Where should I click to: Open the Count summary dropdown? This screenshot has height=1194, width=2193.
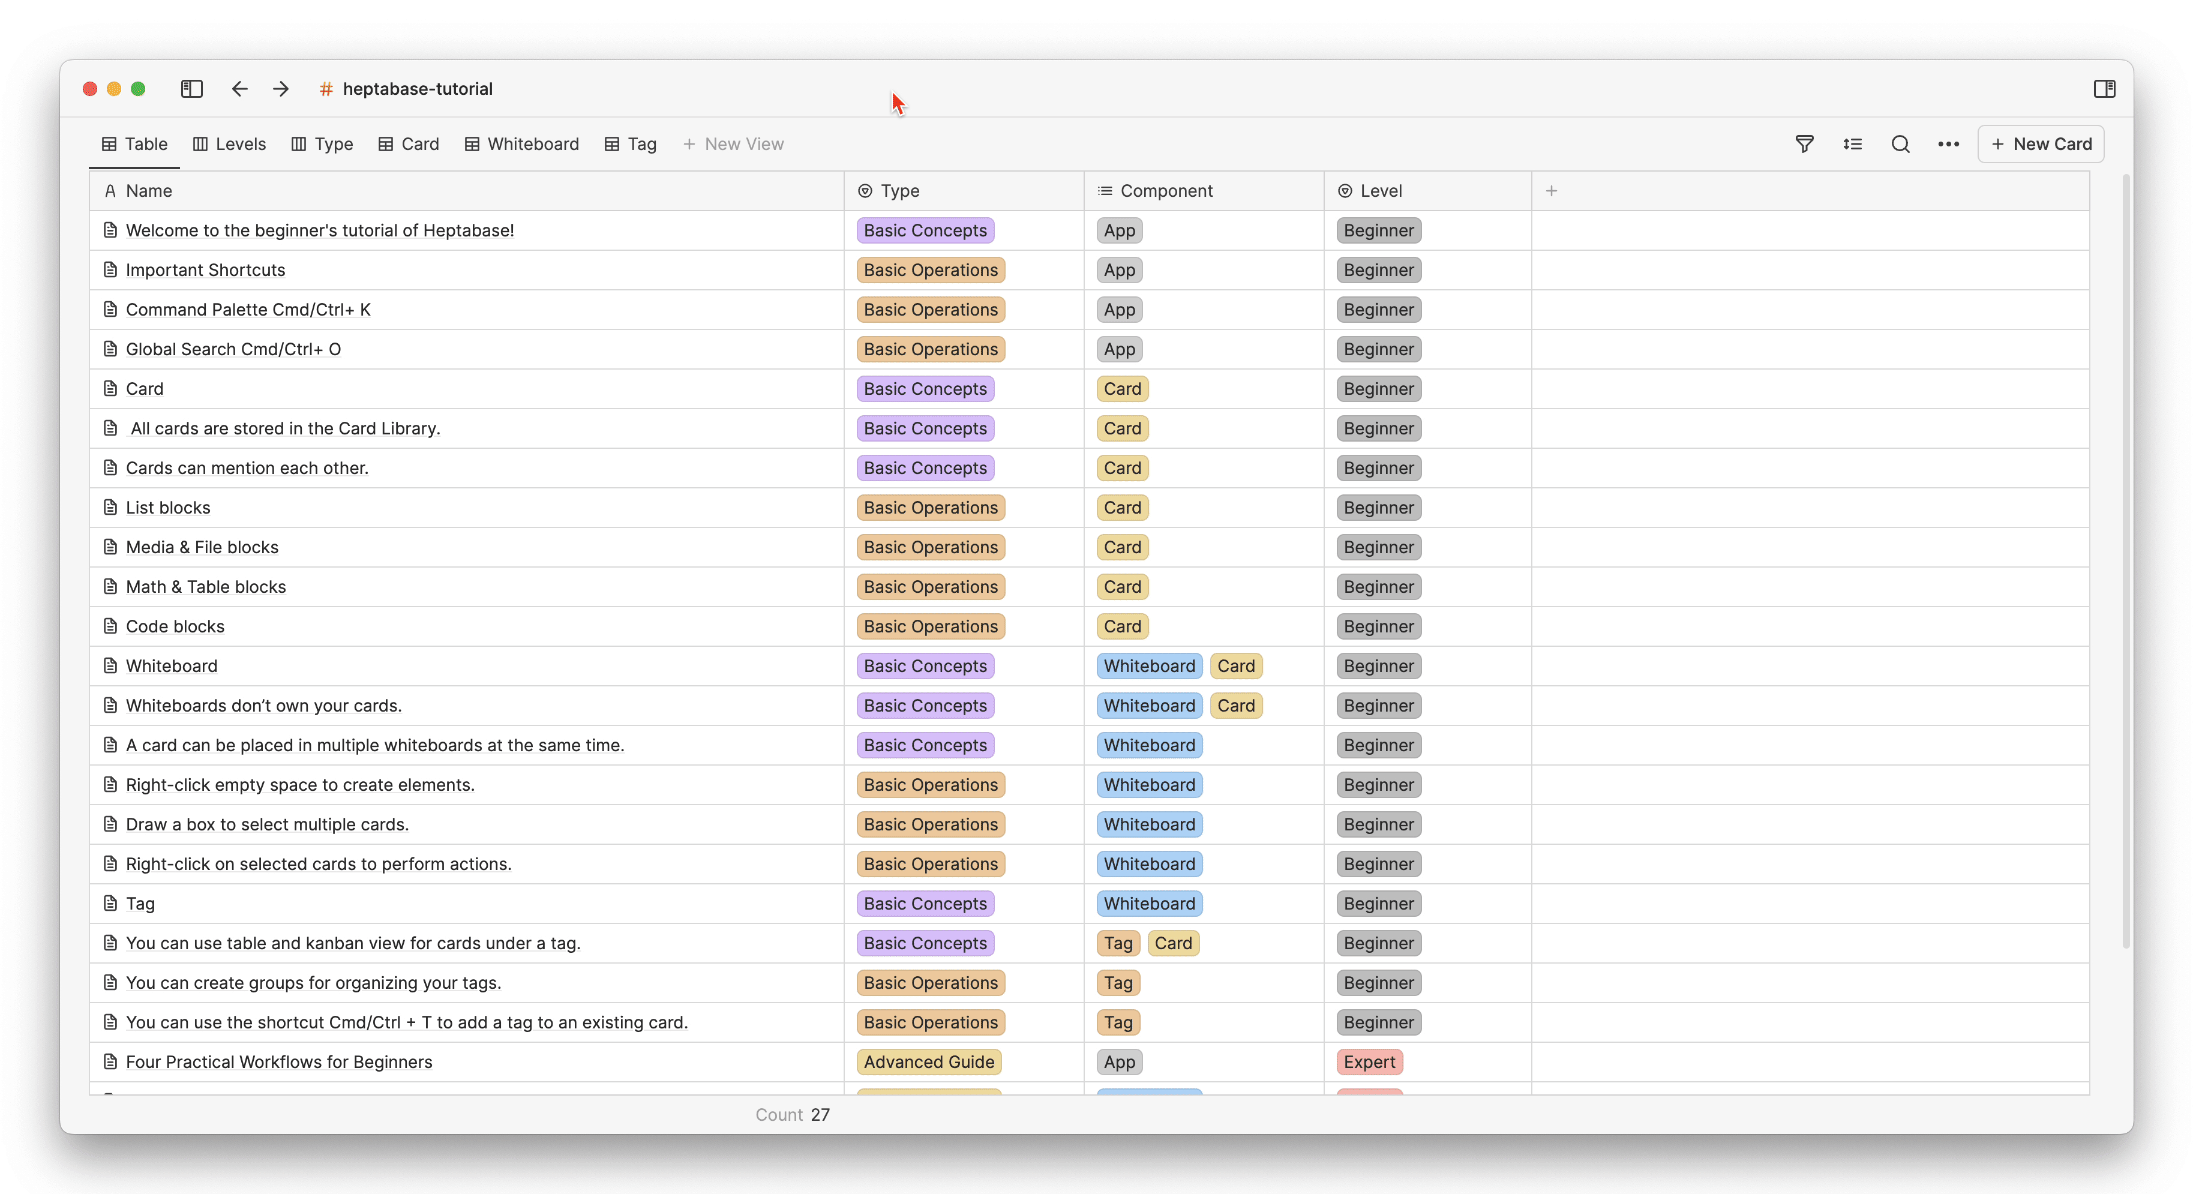(x=793, y=1115)
